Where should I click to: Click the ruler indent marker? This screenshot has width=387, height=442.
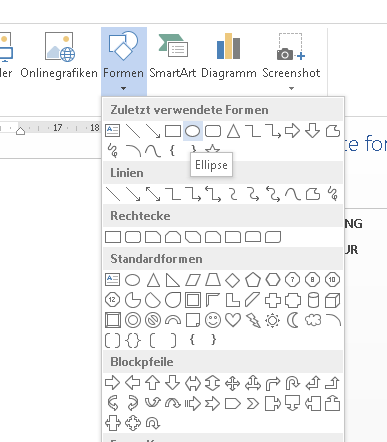point(21,131)
